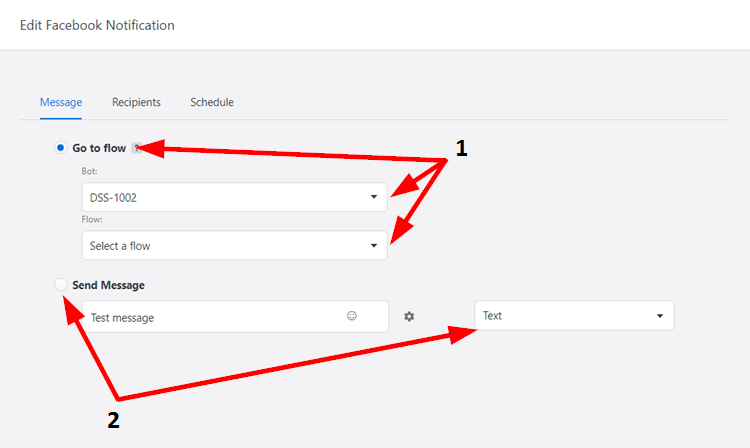Viewport: 750px width, 448px height.
Task: Select the Go to flow radio button
Action: pos(60,148)
